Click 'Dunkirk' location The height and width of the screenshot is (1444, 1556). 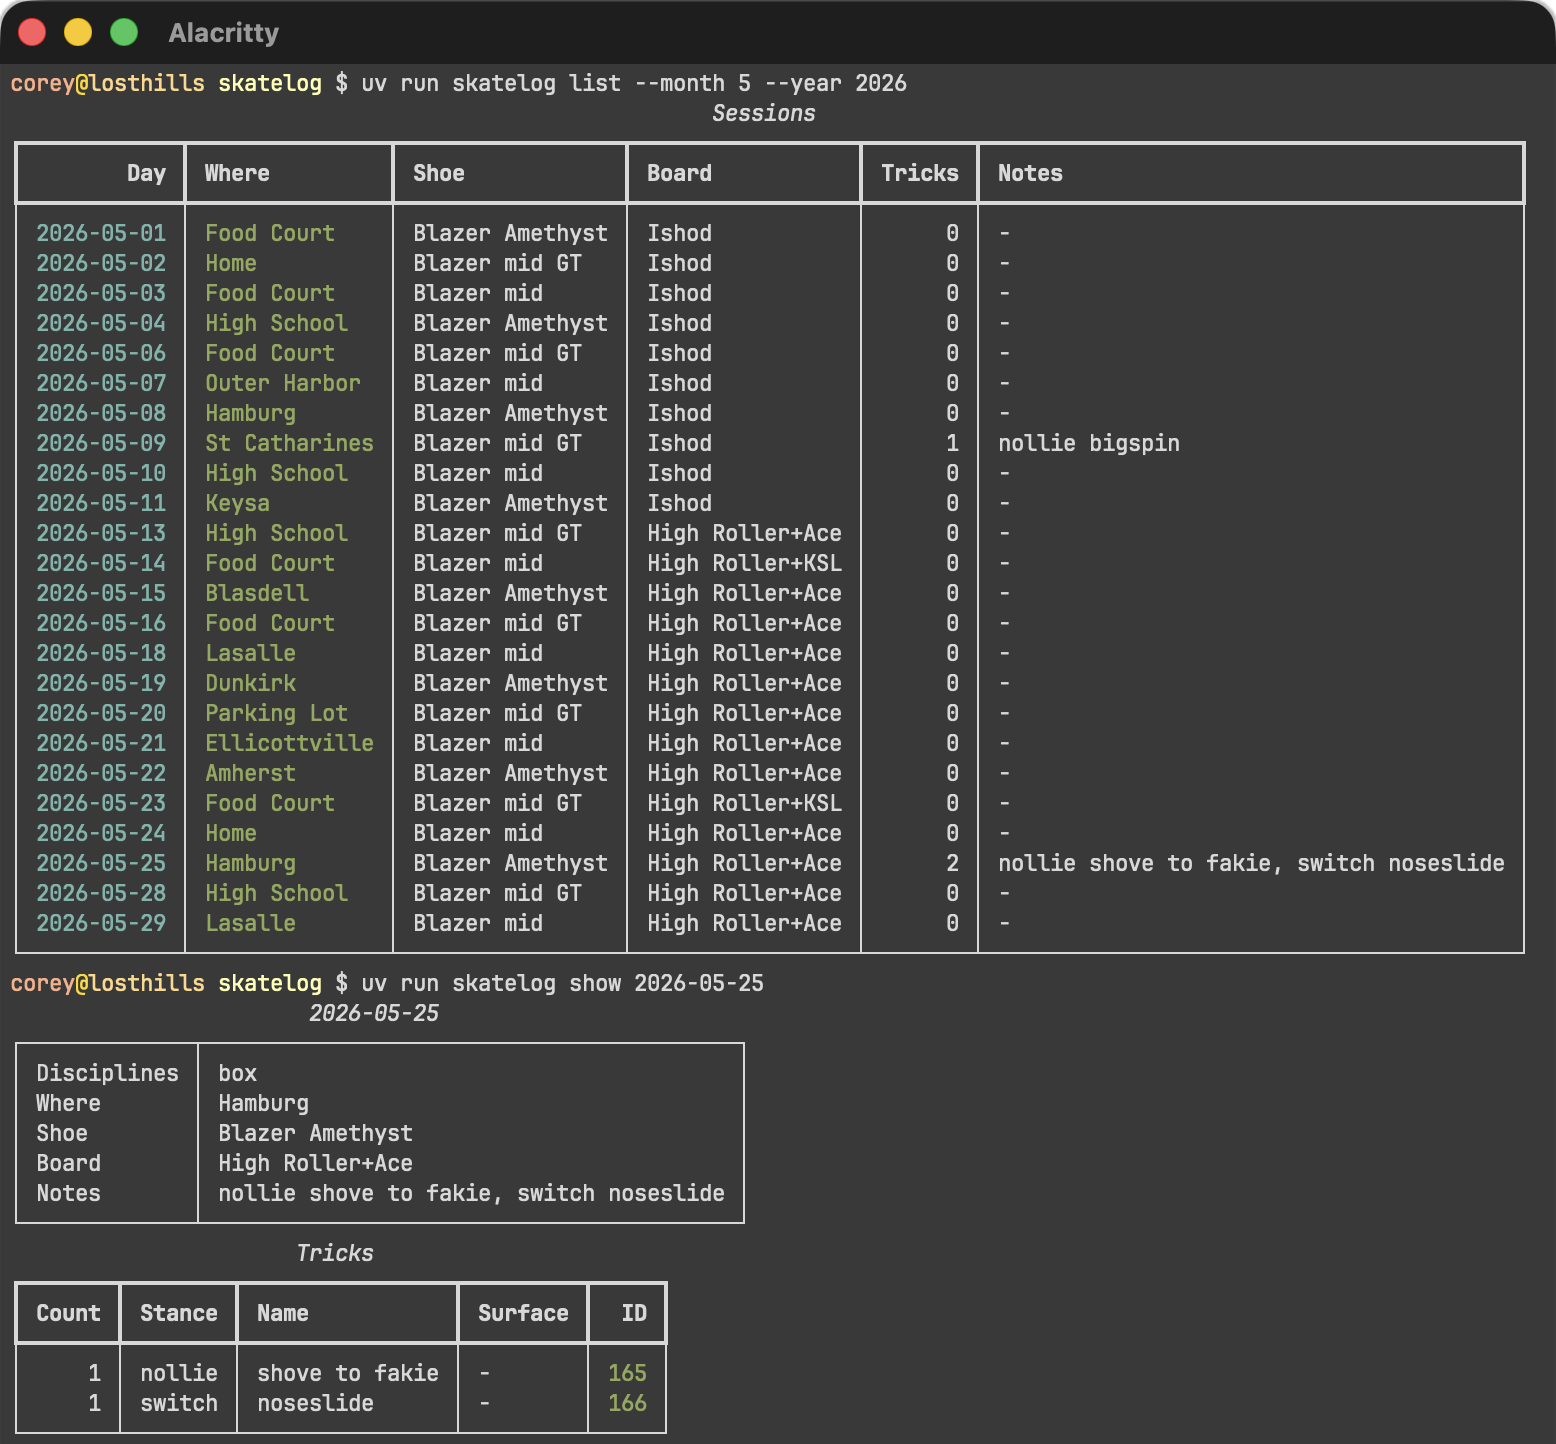coord(250,683)
